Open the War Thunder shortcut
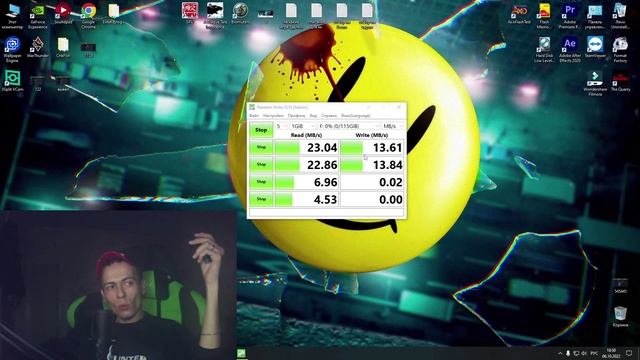This screenshot has height=360, width=640. [x=38, y=47]
